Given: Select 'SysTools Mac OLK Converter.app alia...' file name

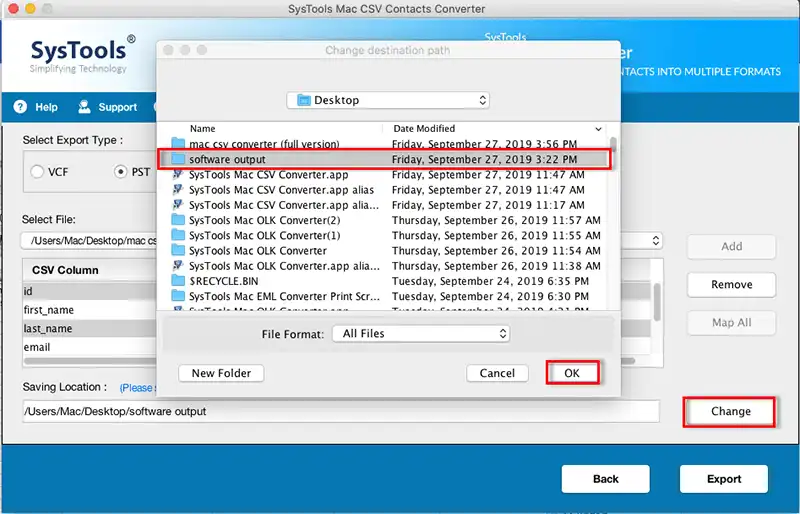Looking at the screenshot, I should click(284, 266).
